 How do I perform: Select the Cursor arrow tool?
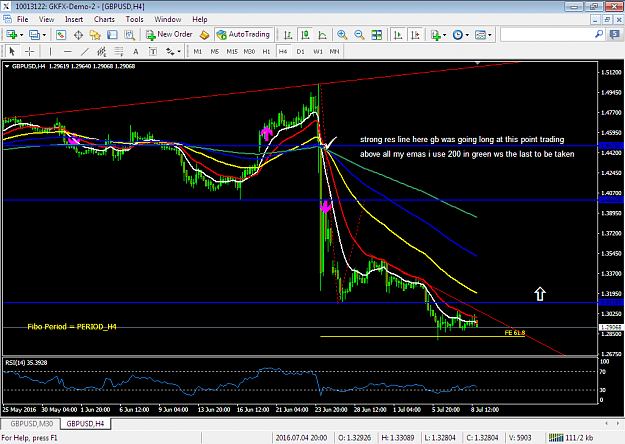tap(12, 51)
